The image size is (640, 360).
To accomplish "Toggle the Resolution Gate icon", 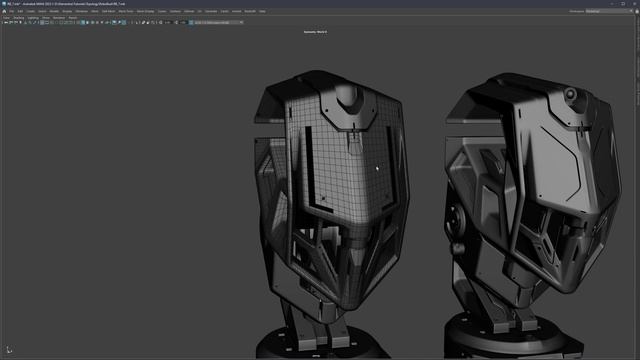I will point(51,22).
